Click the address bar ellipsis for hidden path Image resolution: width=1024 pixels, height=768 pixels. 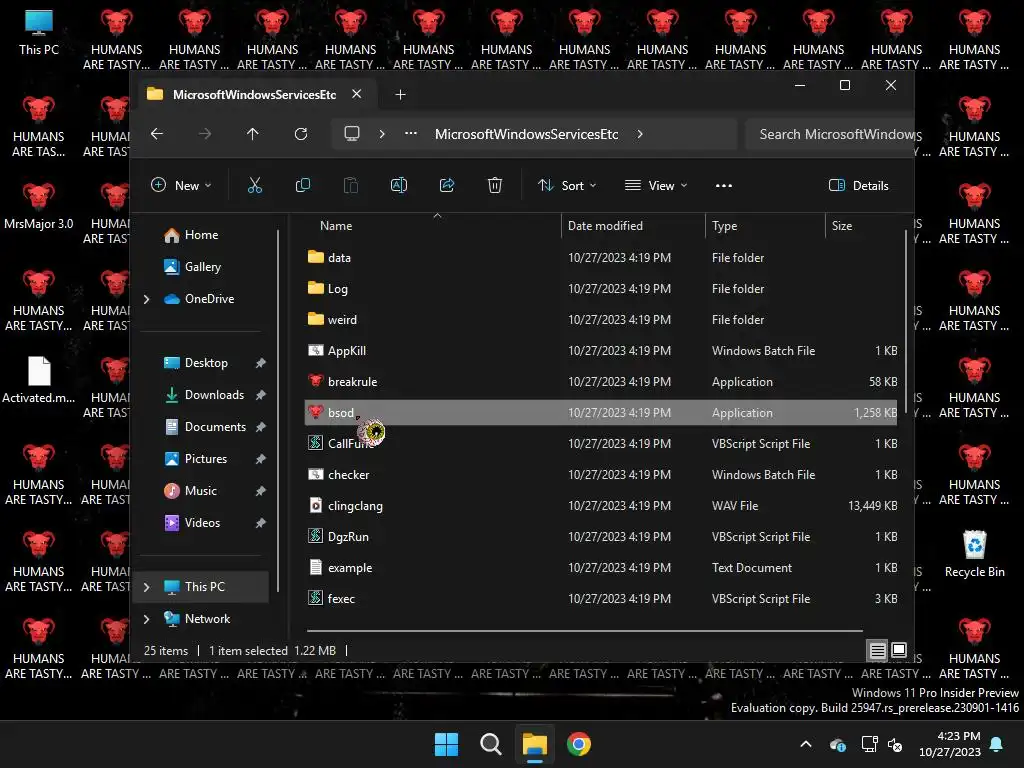pos(411,133)
